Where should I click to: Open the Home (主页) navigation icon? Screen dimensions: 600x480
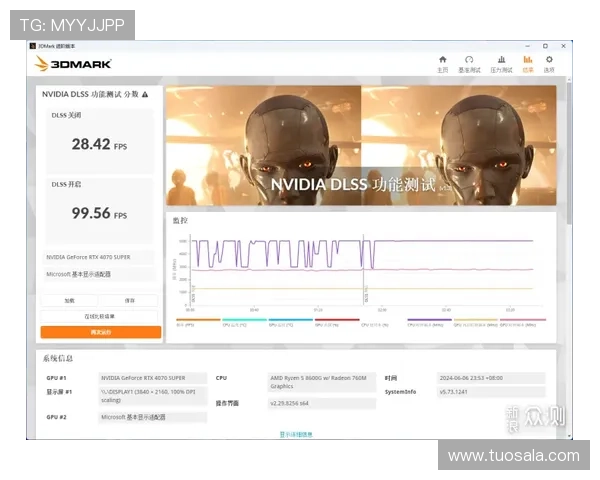coord(442,63)
